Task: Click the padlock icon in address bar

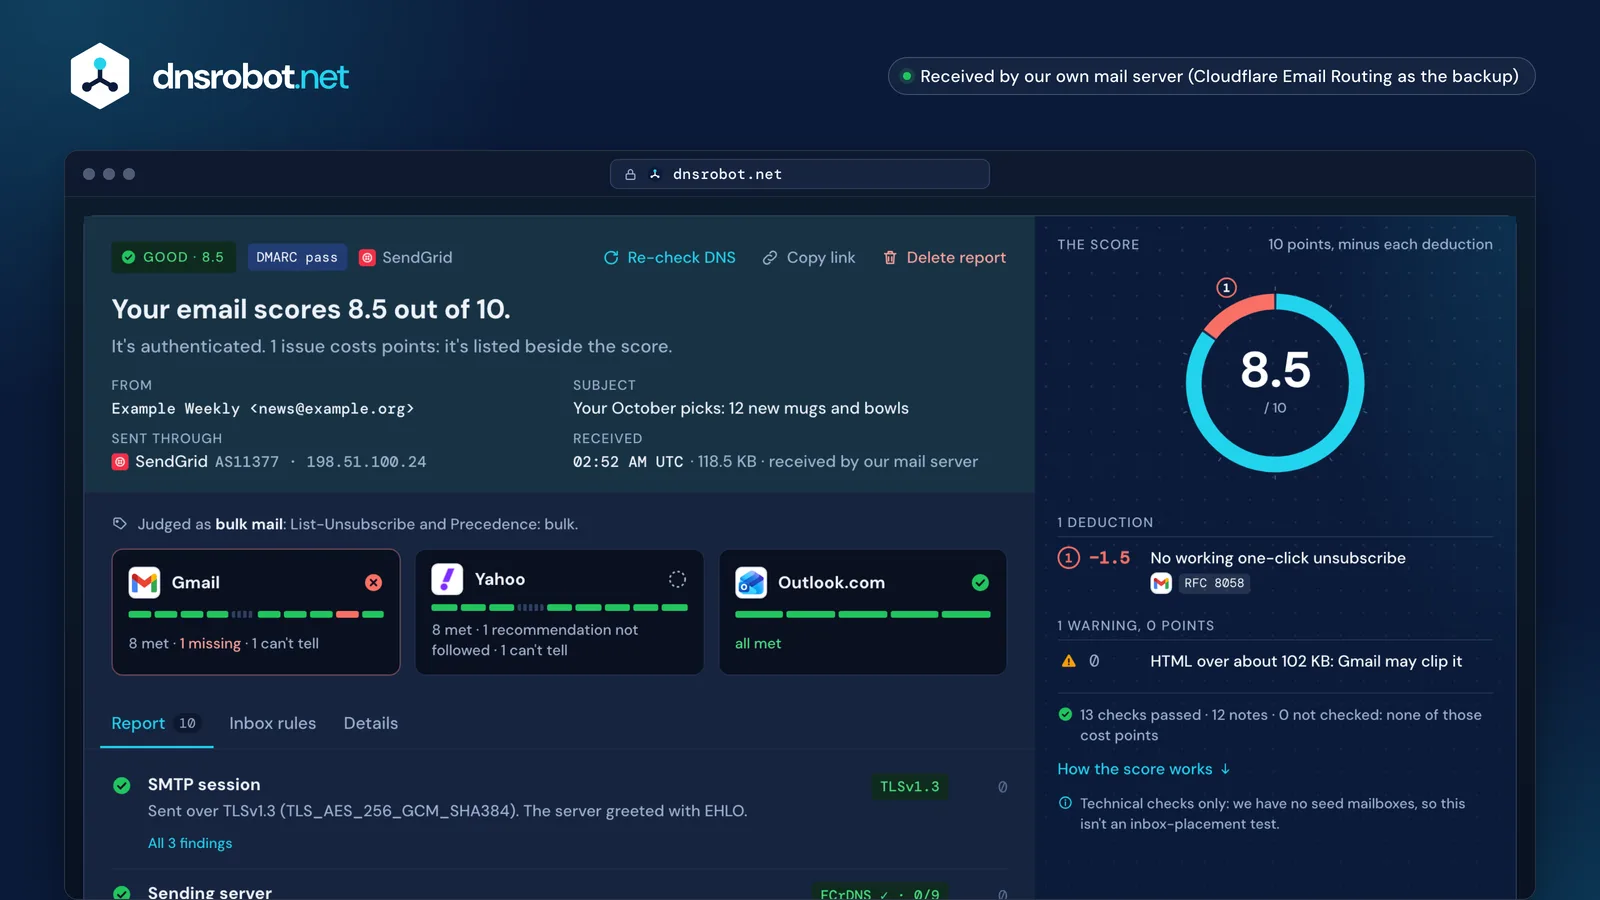Action: click(631, 175)
